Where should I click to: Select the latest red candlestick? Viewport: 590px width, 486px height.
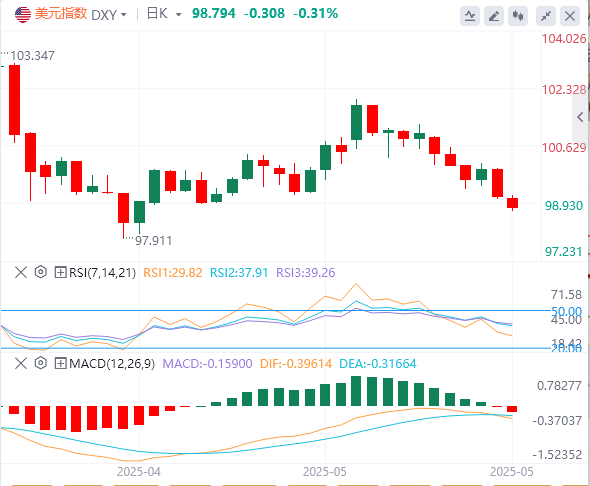[512, 203]
